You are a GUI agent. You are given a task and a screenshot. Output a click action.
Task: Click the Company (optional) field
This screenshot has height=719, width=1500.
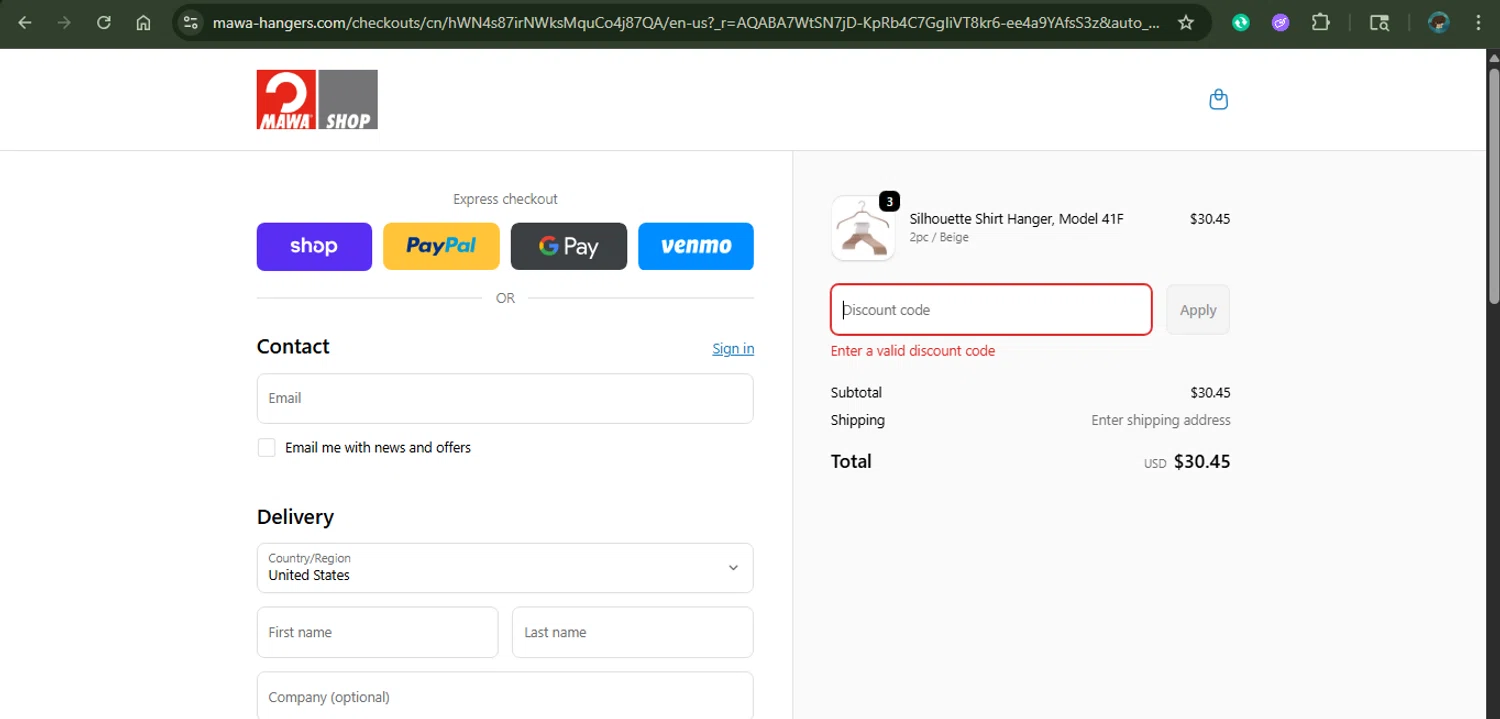505,696
